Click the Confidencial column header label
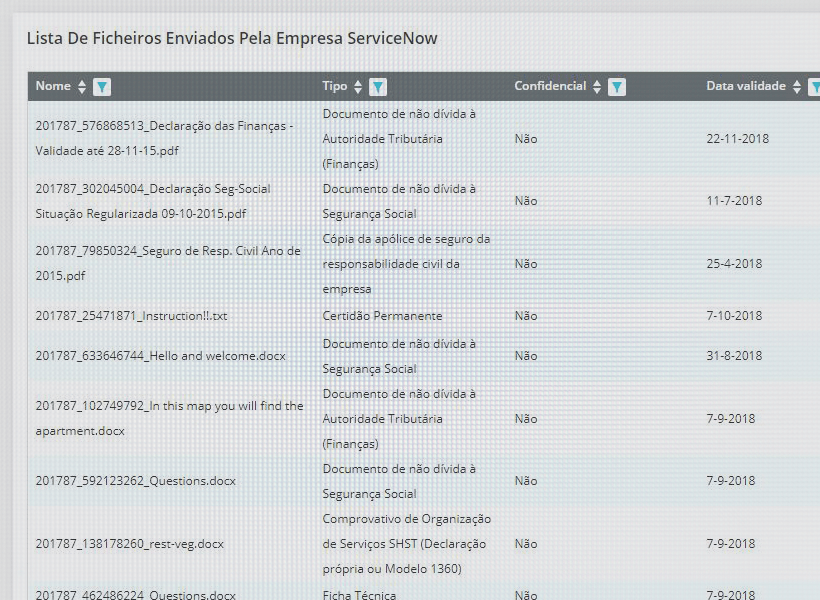Screen dimensions: 820x600 click(550, 86)
